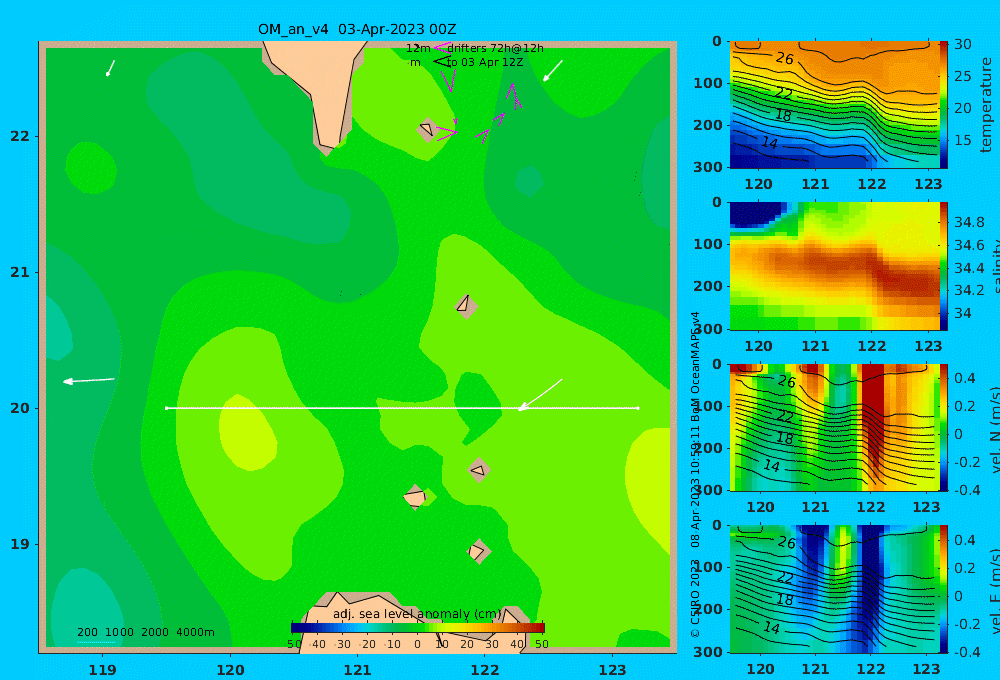This screenshot has height=680, width=1000.
Task: Click latitude label 19 on map axis
Action: tap(20, 544)
